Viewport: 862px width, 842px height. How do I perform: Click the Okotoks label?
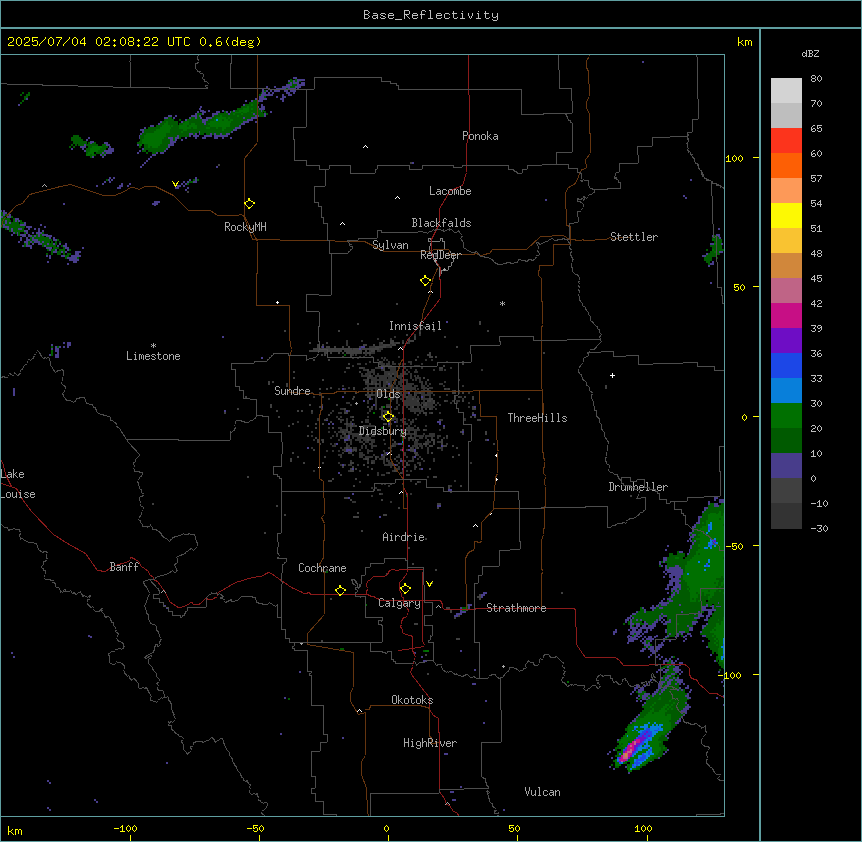coord(412,700)
